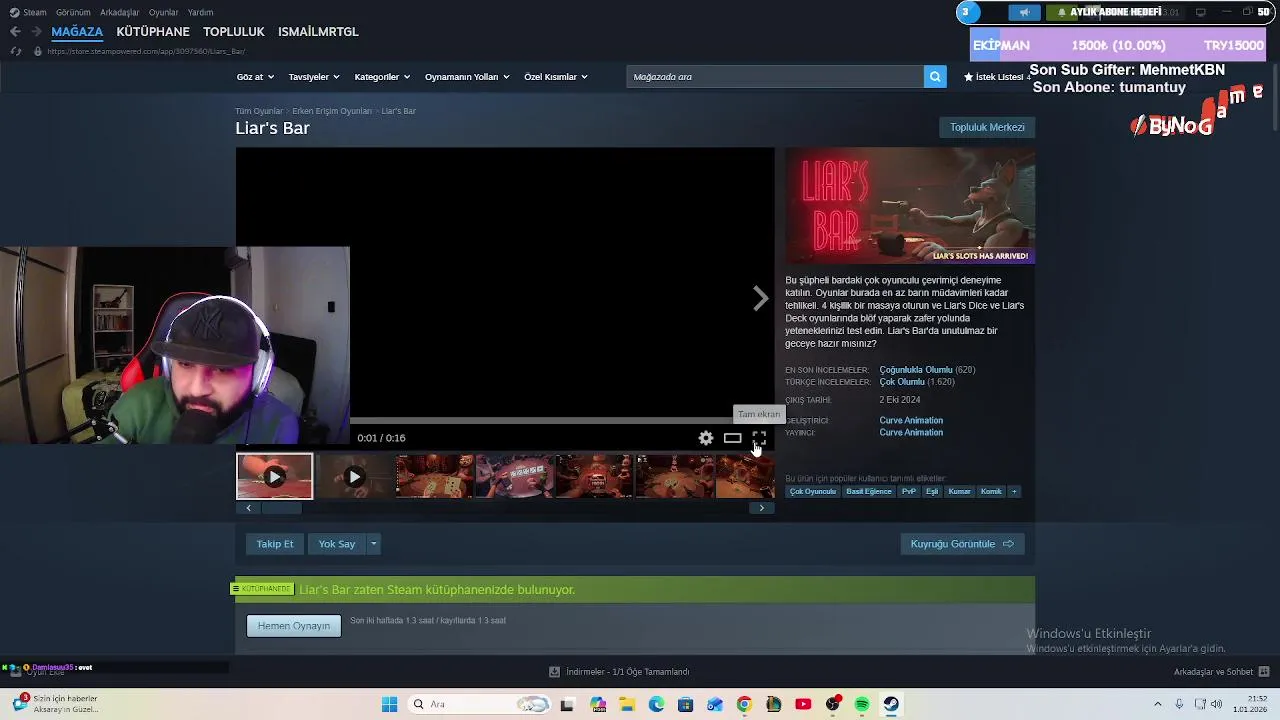Open ISMAİLMRTGL profile tab
The width and height of the screenshot is (1280, 720).
pyautogui.click(x=318, y=32)
